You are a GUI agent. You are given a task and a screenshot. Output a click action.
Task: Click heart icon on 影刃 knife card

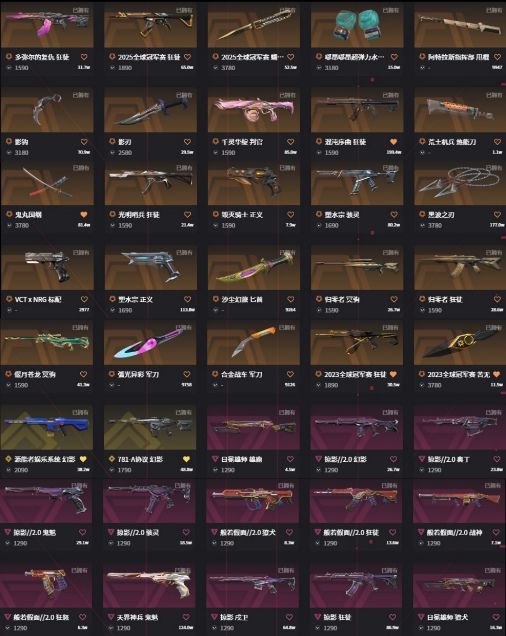187,142
